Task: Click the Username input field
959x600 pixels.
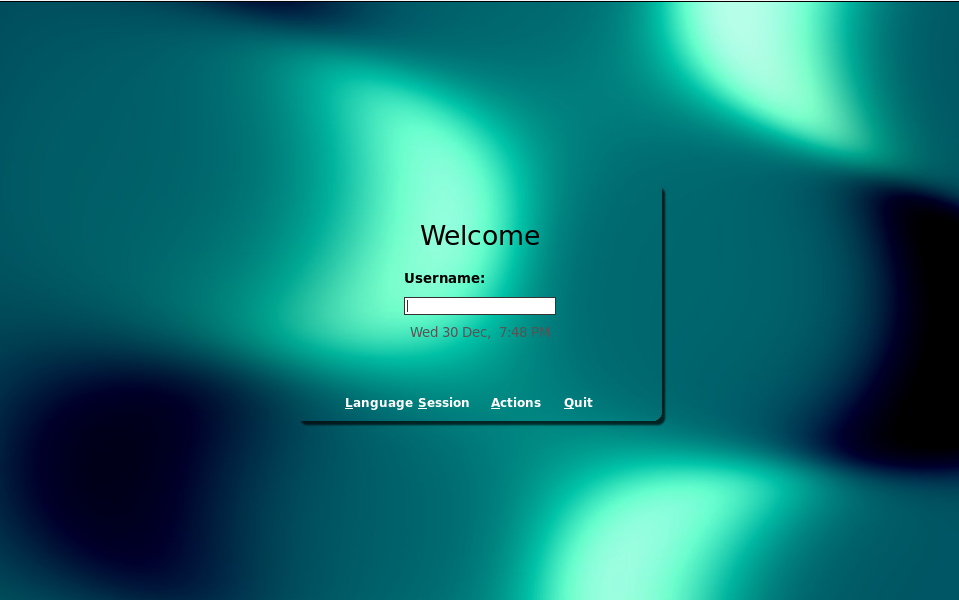Action: pyautogui.click(x=480, y=306)
